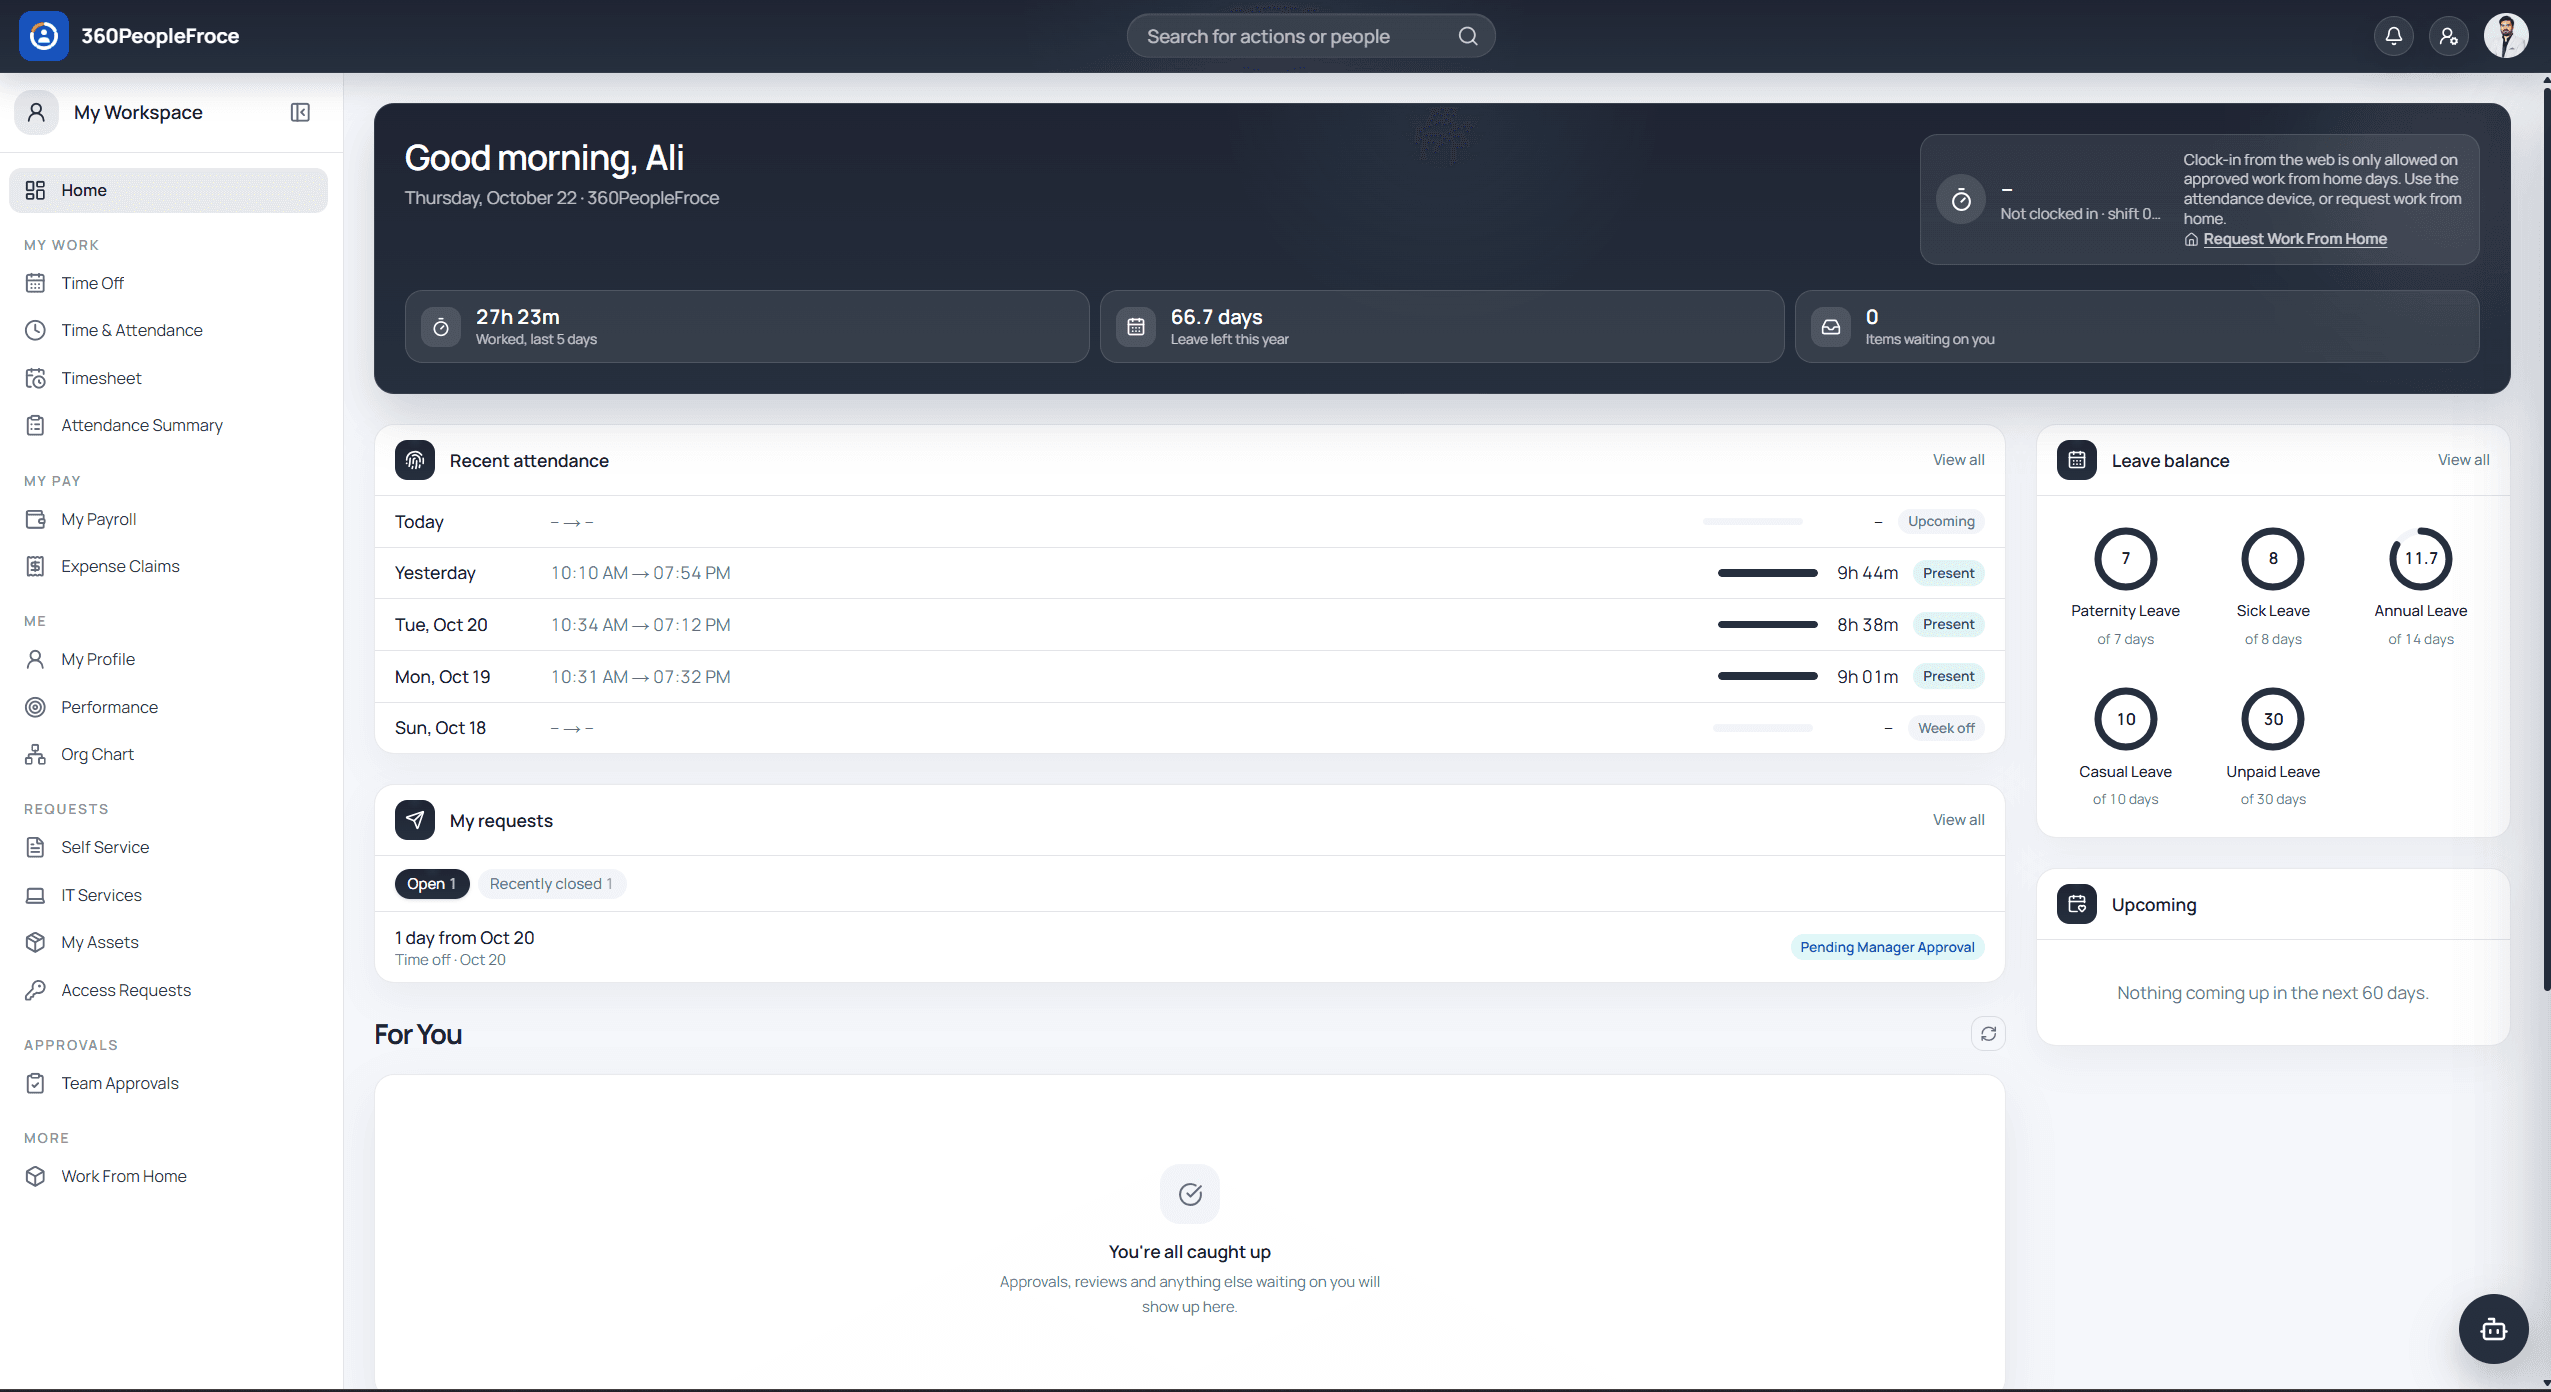The width and height of the screenshot is (2551, 1392).
Task: Click the Expense Claims receipt icon
Action: click(35, 566)
